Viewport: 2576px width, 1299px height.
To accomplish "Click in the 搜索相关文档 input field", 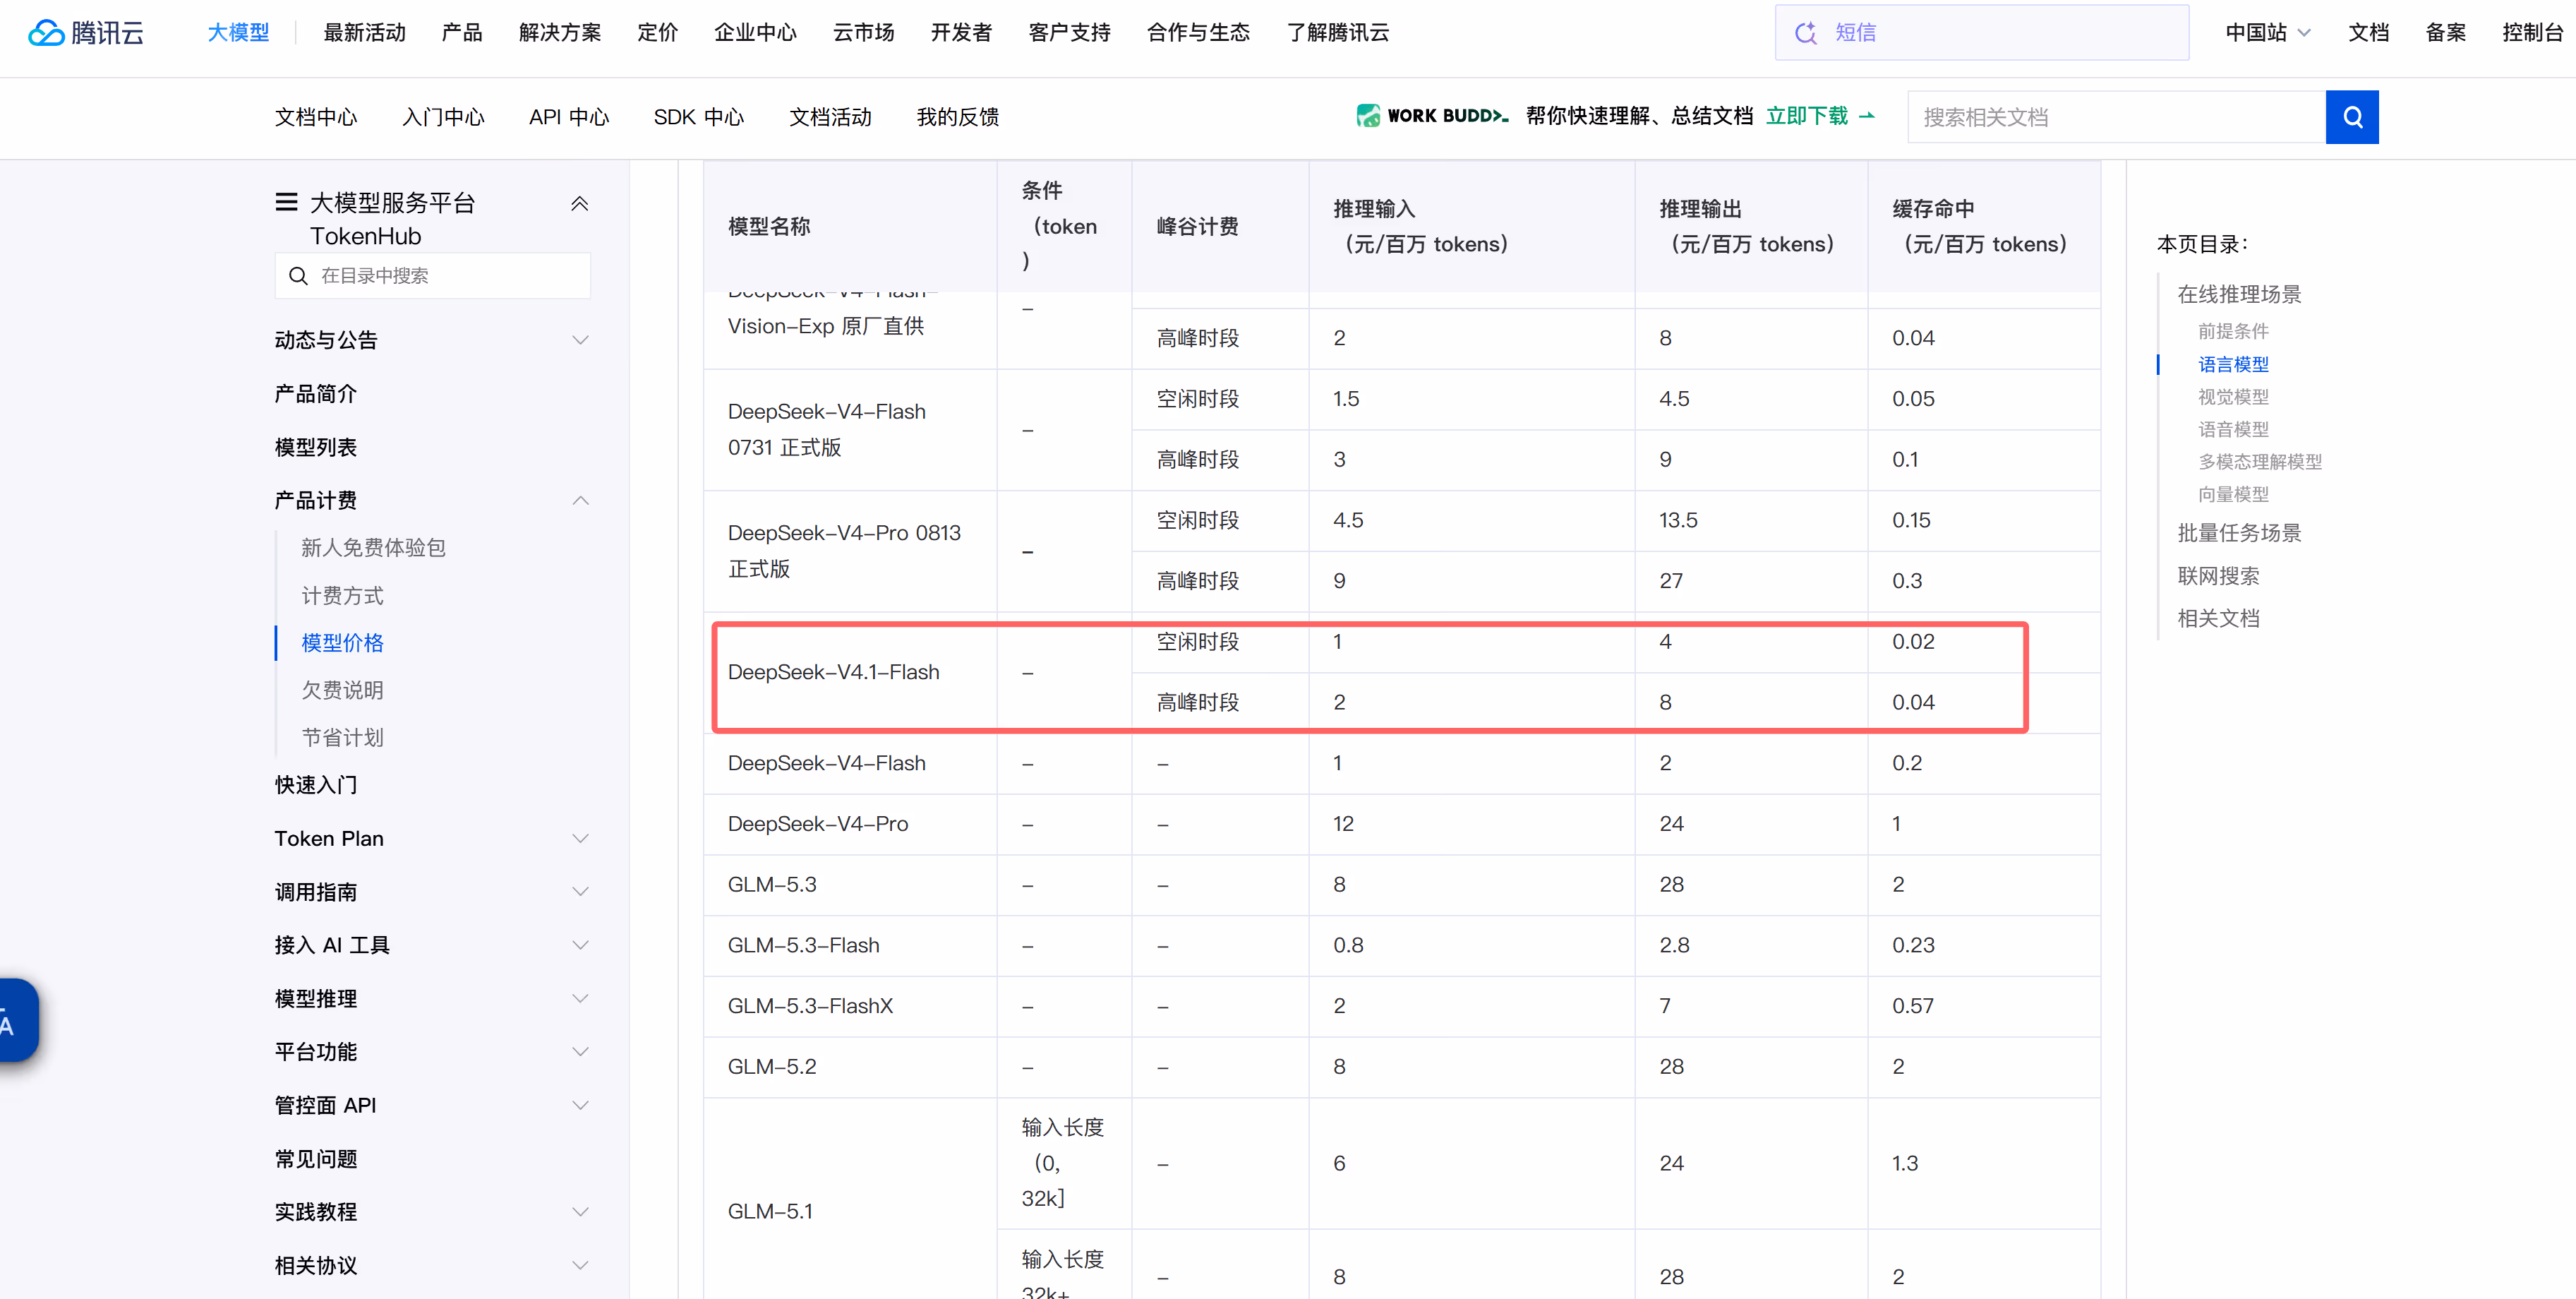I will click(2116, 117).
